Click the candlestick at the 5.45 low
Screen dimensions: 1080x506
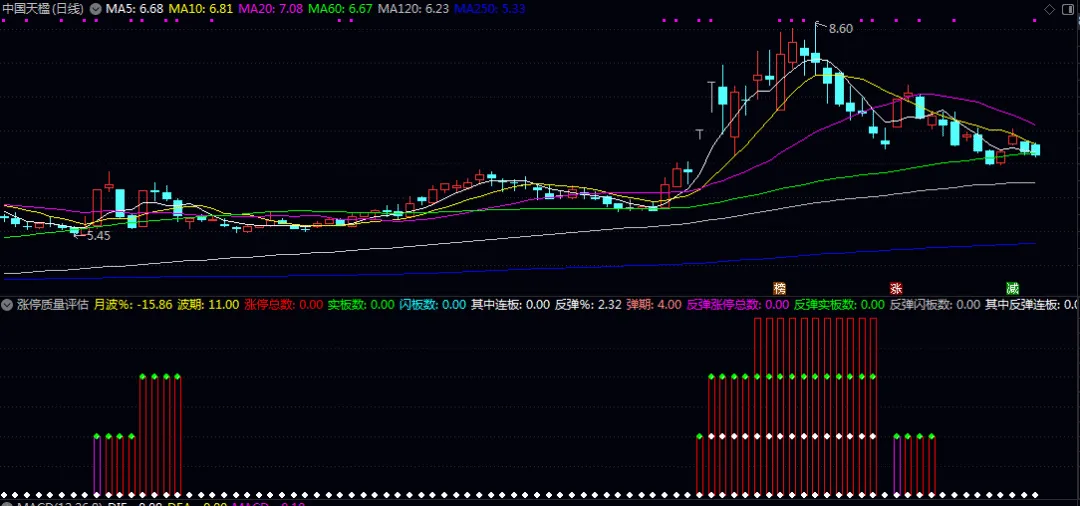[74, 231]
